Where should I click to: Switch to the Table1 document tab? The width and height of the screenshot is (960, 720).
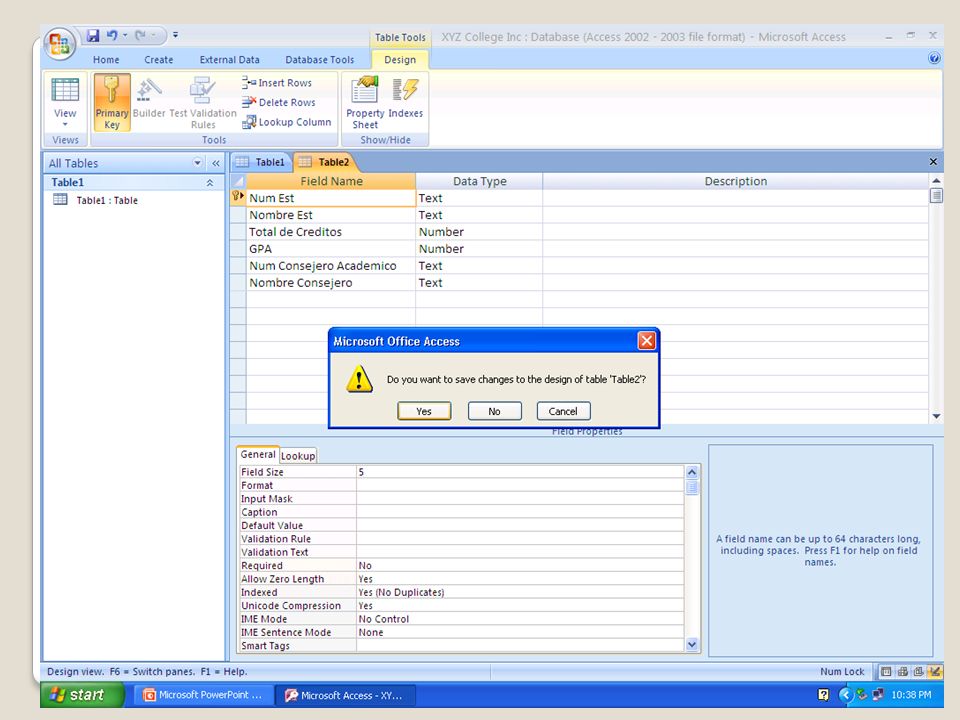(x=261, y=162)
